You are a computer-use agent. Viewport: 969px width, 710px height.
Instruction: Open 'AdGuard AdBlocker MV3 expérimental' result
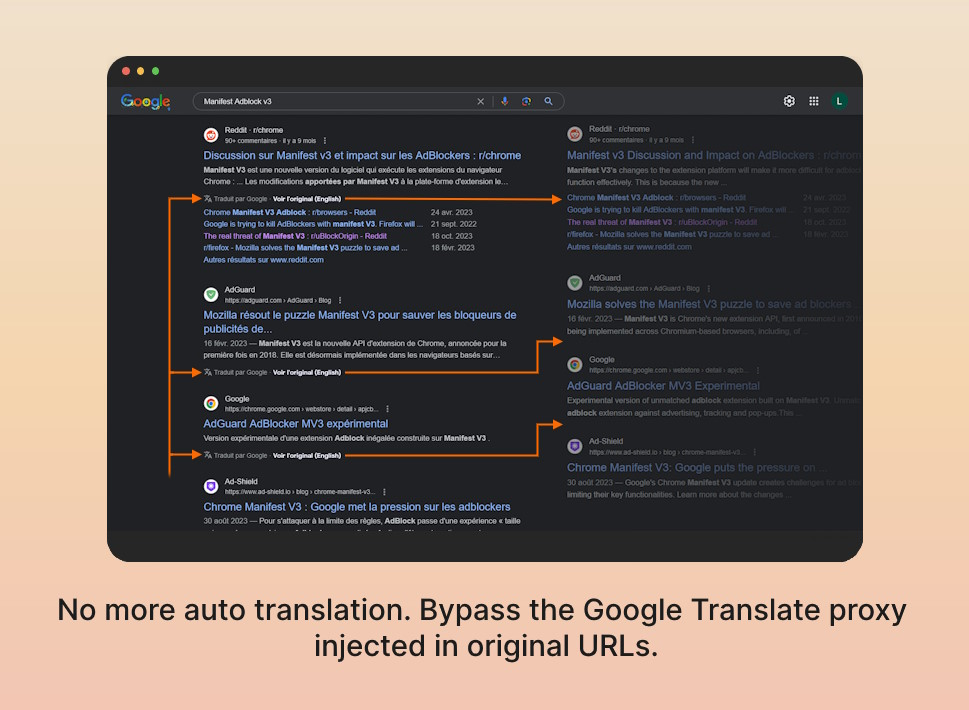[295, 424]
